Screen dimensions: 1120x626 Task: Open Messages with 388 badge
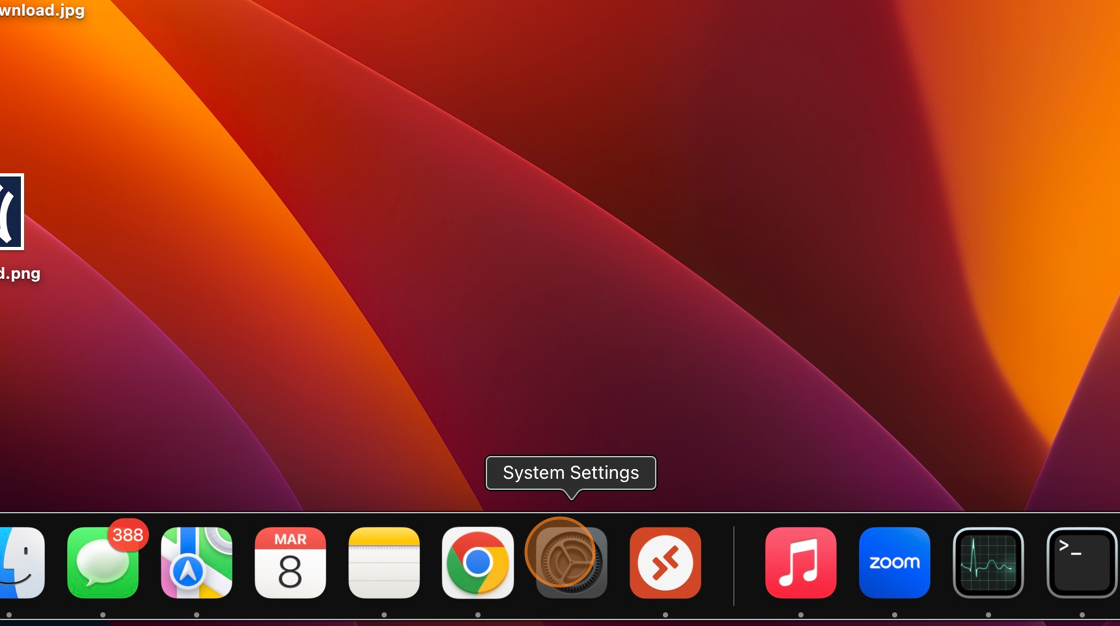(x=103, y=563)
